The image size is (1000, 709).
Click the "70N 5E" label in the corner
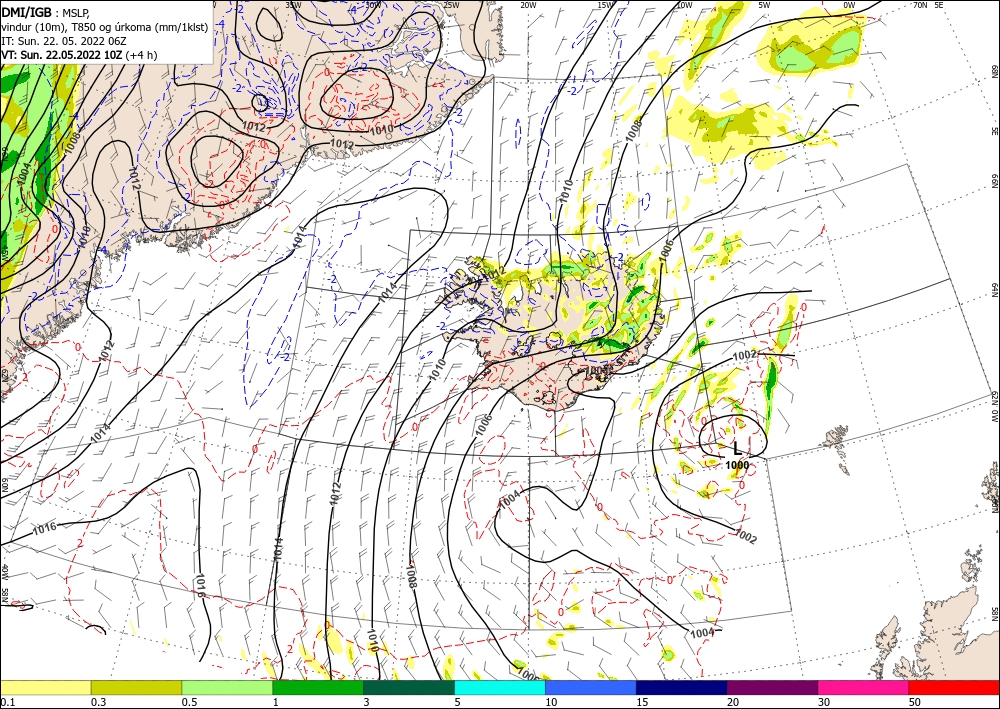coord(929,4)
